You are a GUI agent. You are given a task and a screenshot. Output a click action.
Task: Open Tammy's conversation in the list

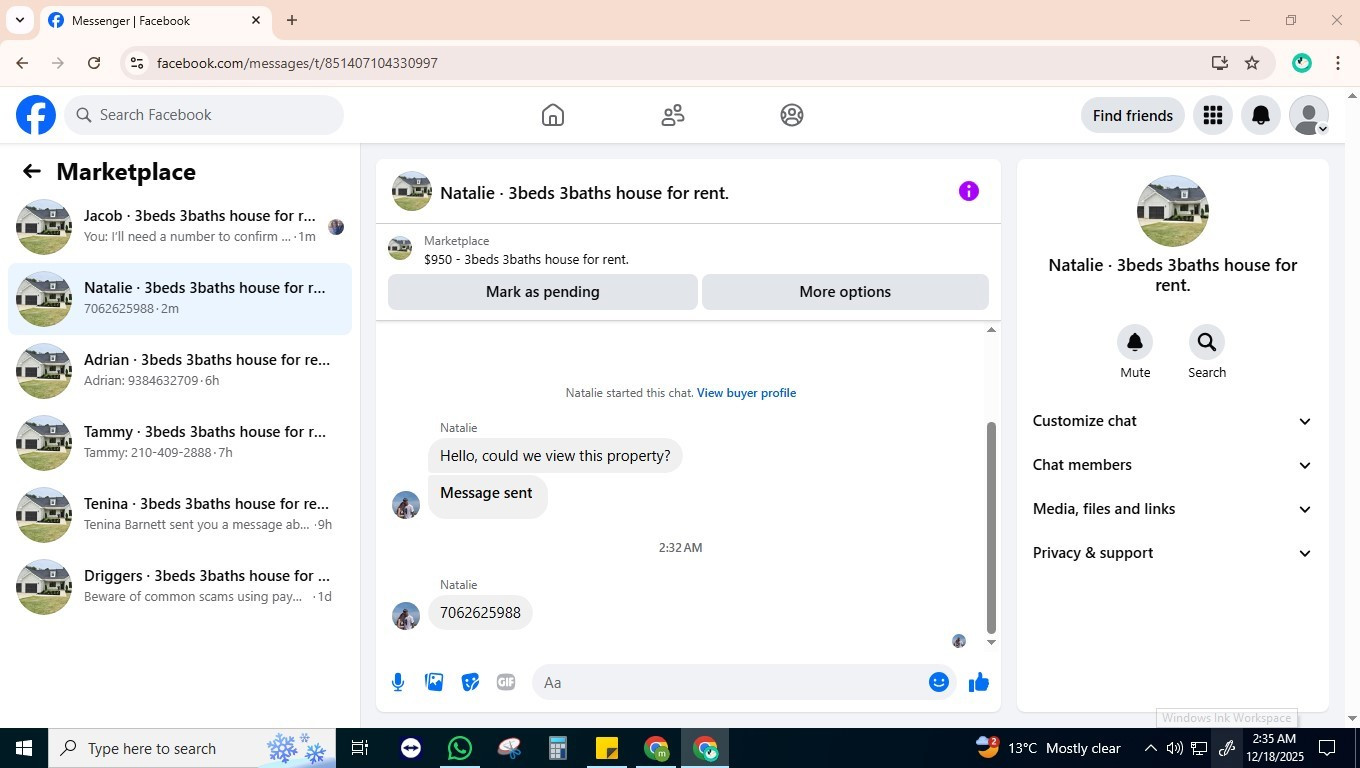point(180,443)
